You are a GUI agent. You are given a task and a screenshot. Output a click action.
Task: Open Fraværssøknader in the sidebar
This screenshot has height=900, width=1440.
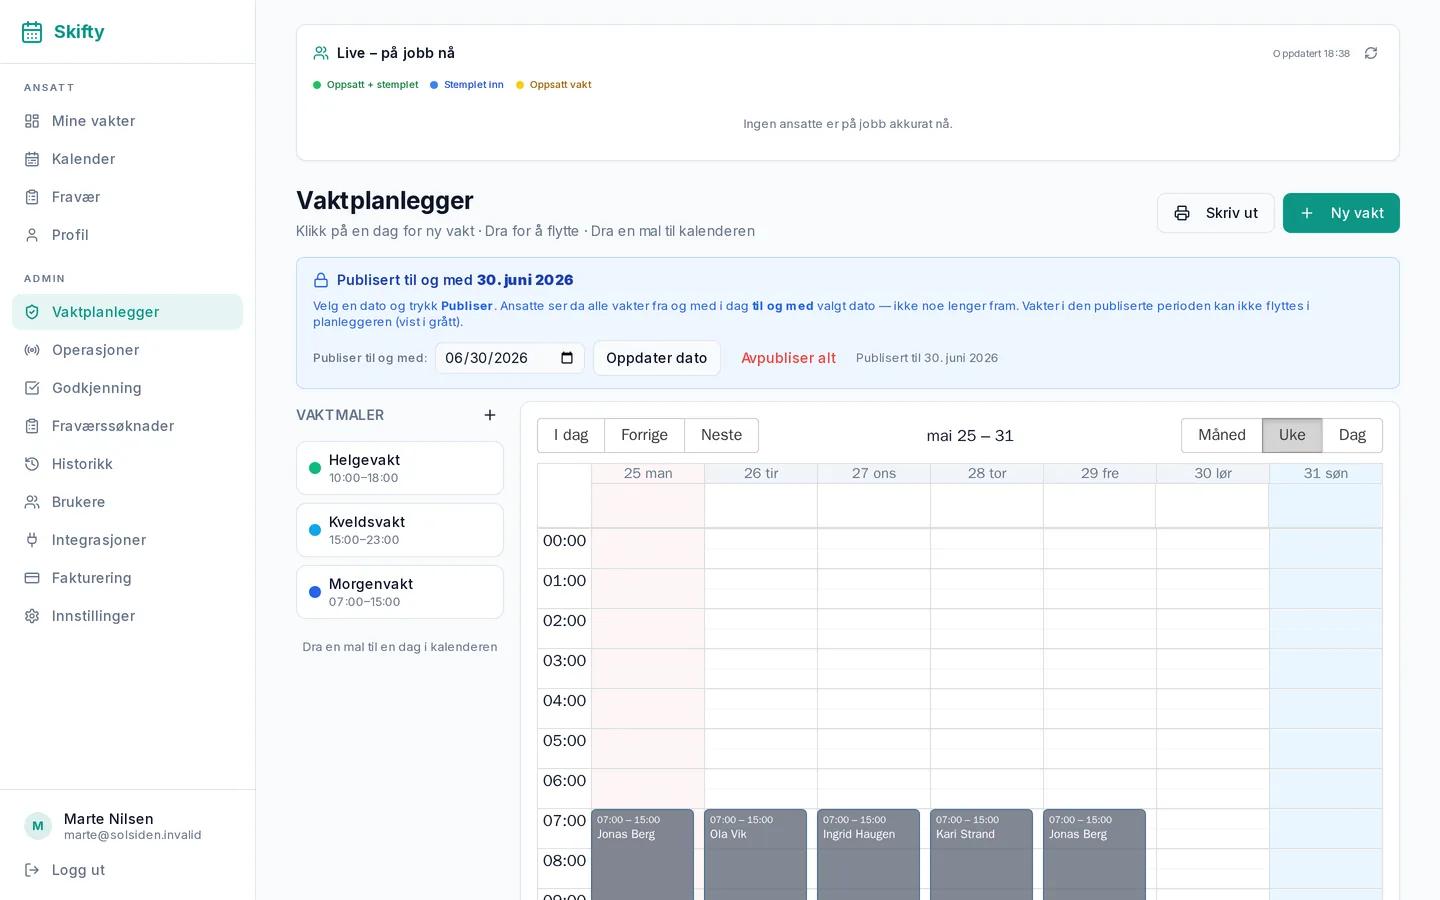(127, 426)
